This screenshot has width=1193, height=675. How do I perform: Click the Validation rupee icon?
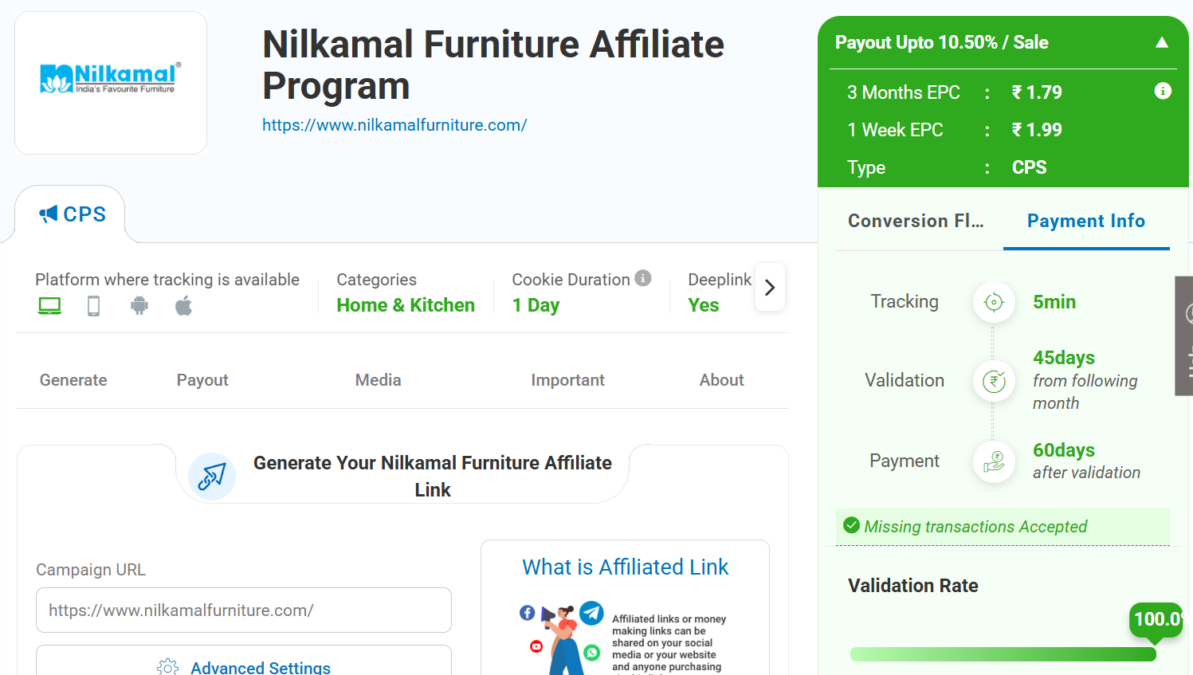pos(994,380)
